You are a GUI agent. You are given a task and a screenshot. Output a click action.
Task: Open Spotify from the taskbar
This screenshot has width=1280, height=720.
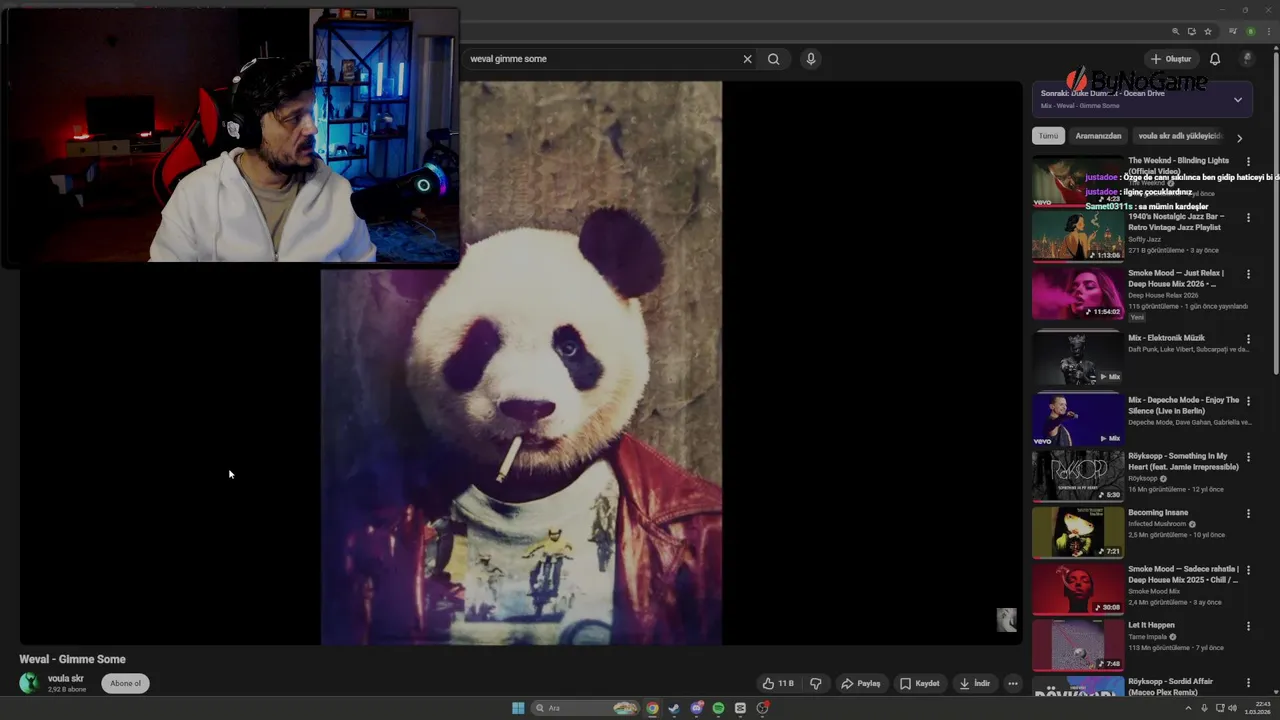[718, 708]
